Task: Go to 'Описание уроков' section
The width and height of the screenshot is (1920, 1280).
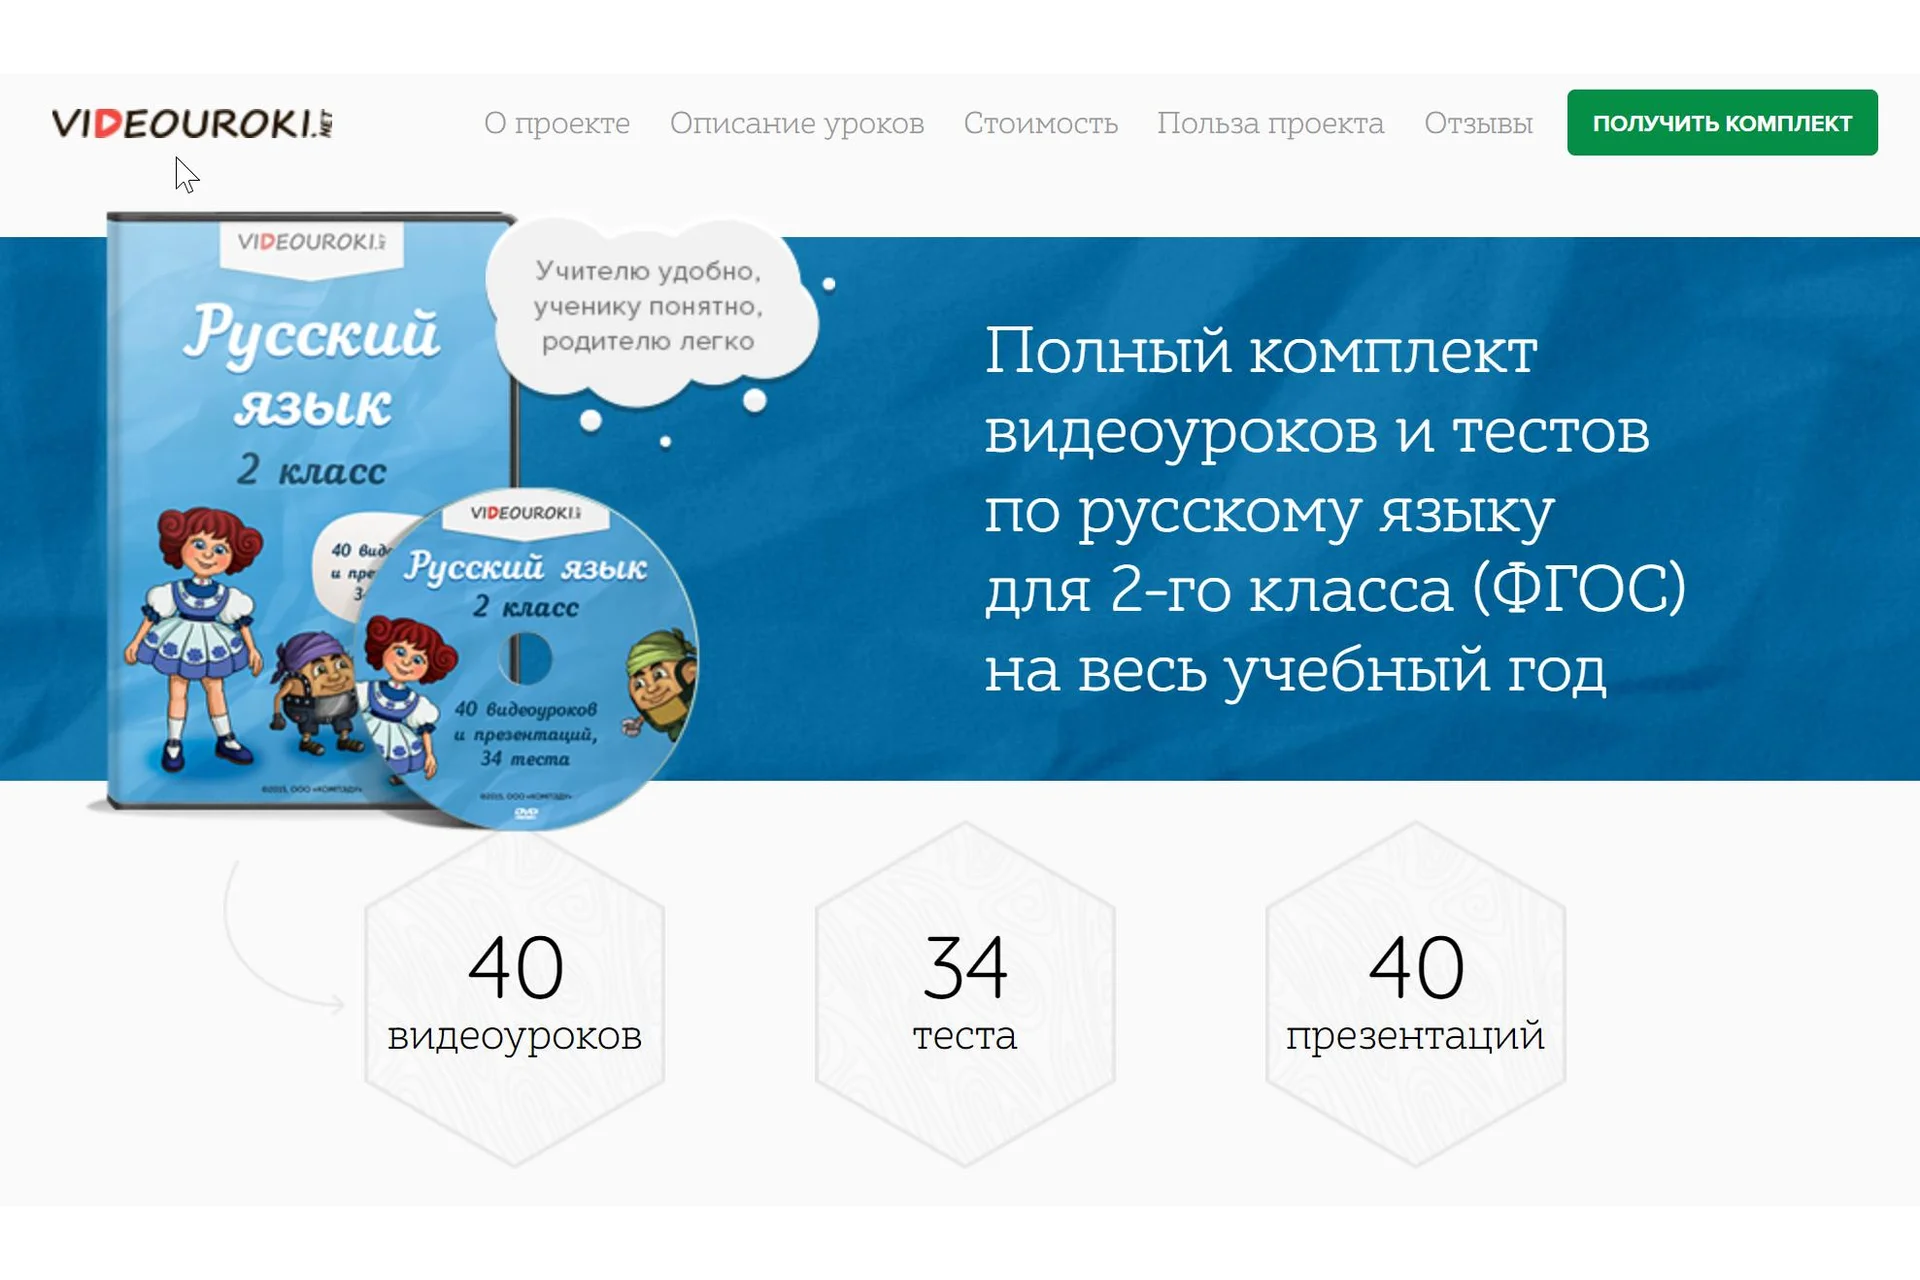Action: click(x=796, y=123)
